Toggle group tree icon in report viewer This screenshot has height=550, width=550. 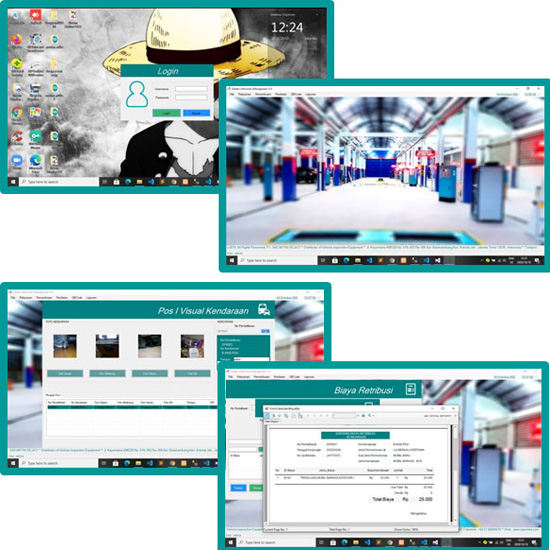click(300, 415)
